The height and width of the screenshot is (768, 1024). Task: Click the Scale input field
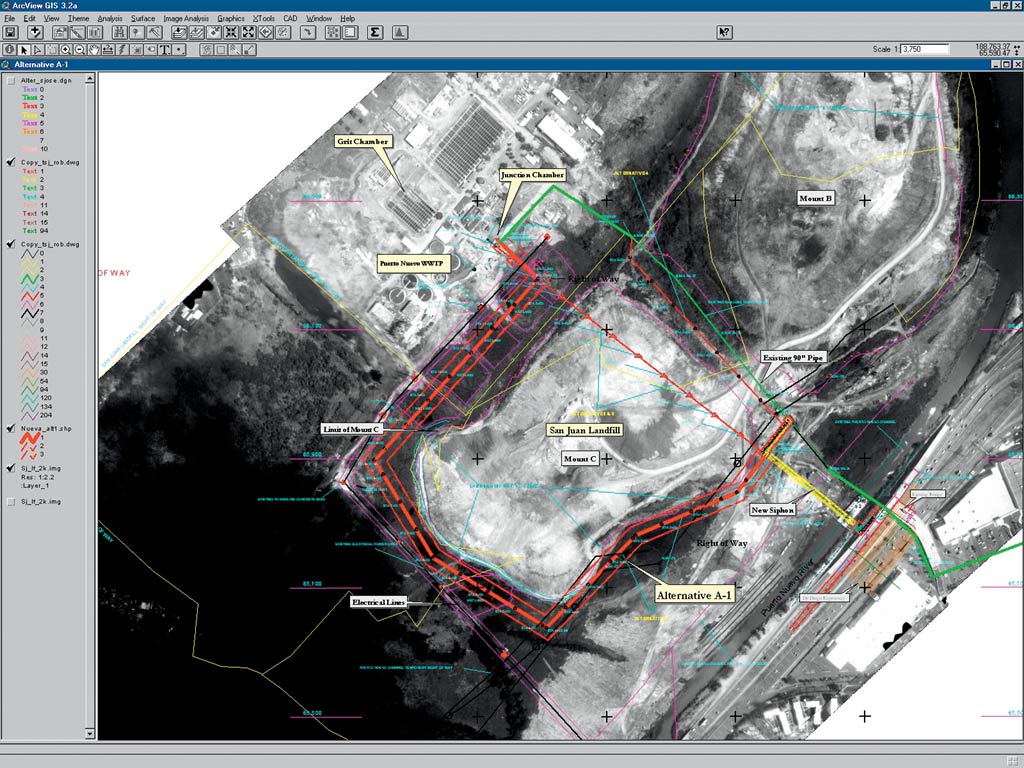coord(925,49)
